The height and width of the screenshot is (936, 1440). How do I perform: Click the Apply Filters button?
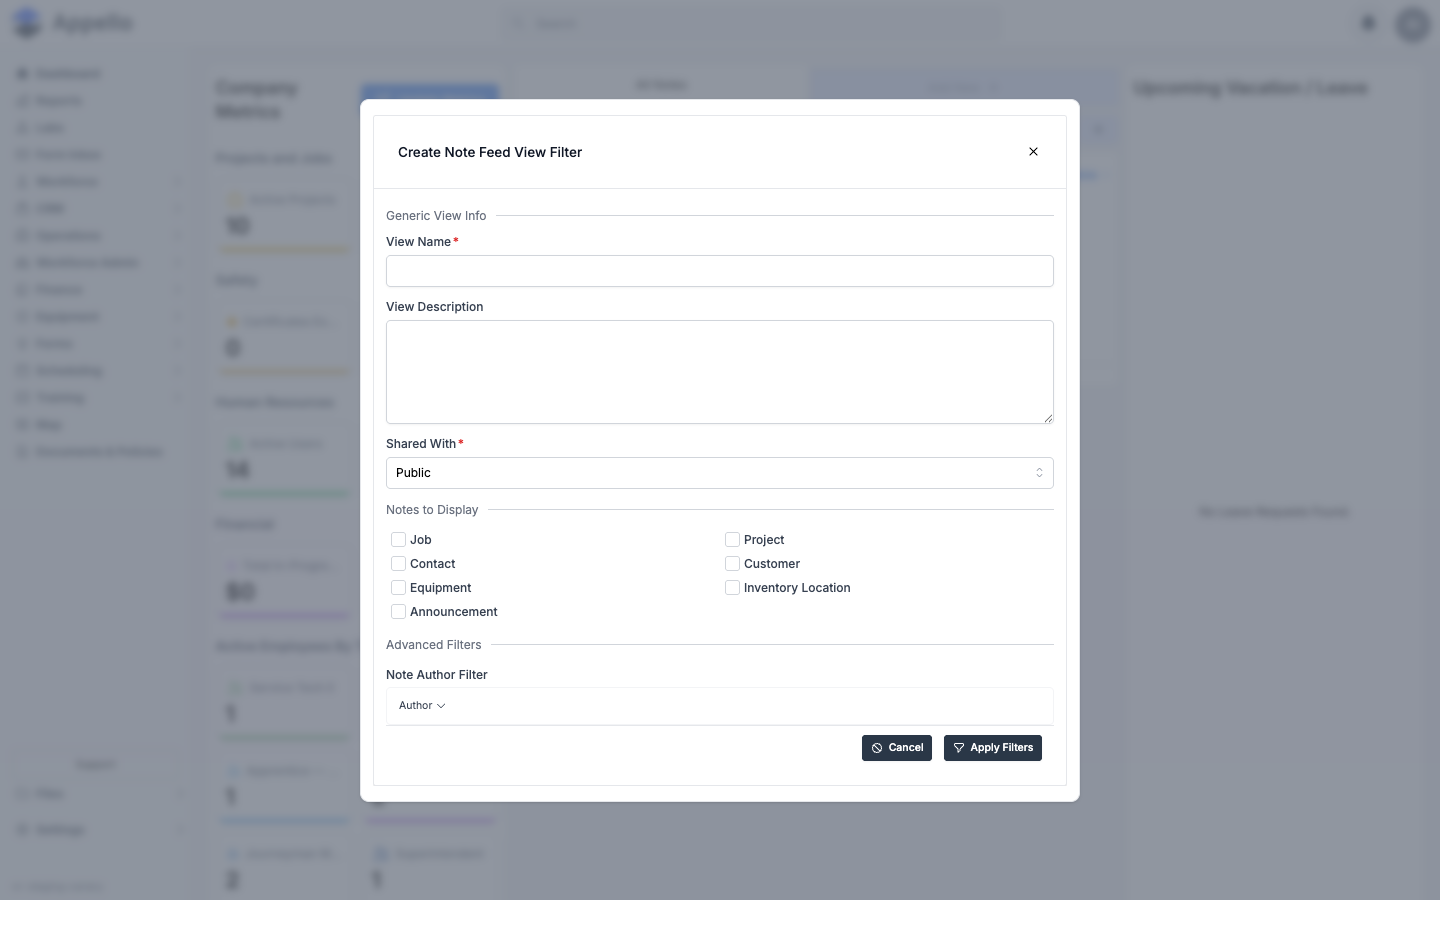pos(993,748)
